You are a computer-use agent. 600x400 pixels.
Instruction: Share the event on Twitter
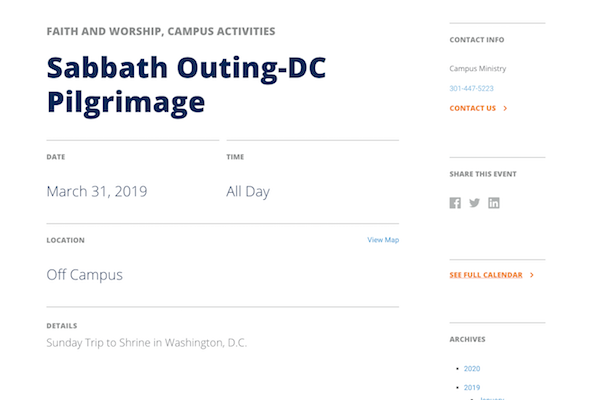474,203
